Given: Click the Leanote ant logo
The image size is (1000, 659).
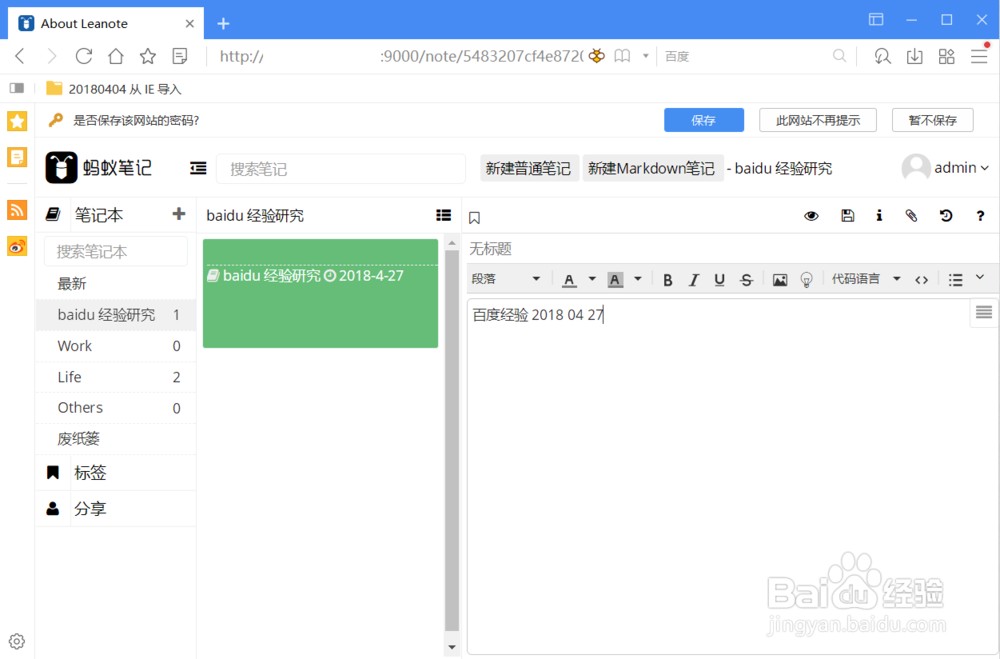Looking at the screenshot, I should click(x=61, y=168).
